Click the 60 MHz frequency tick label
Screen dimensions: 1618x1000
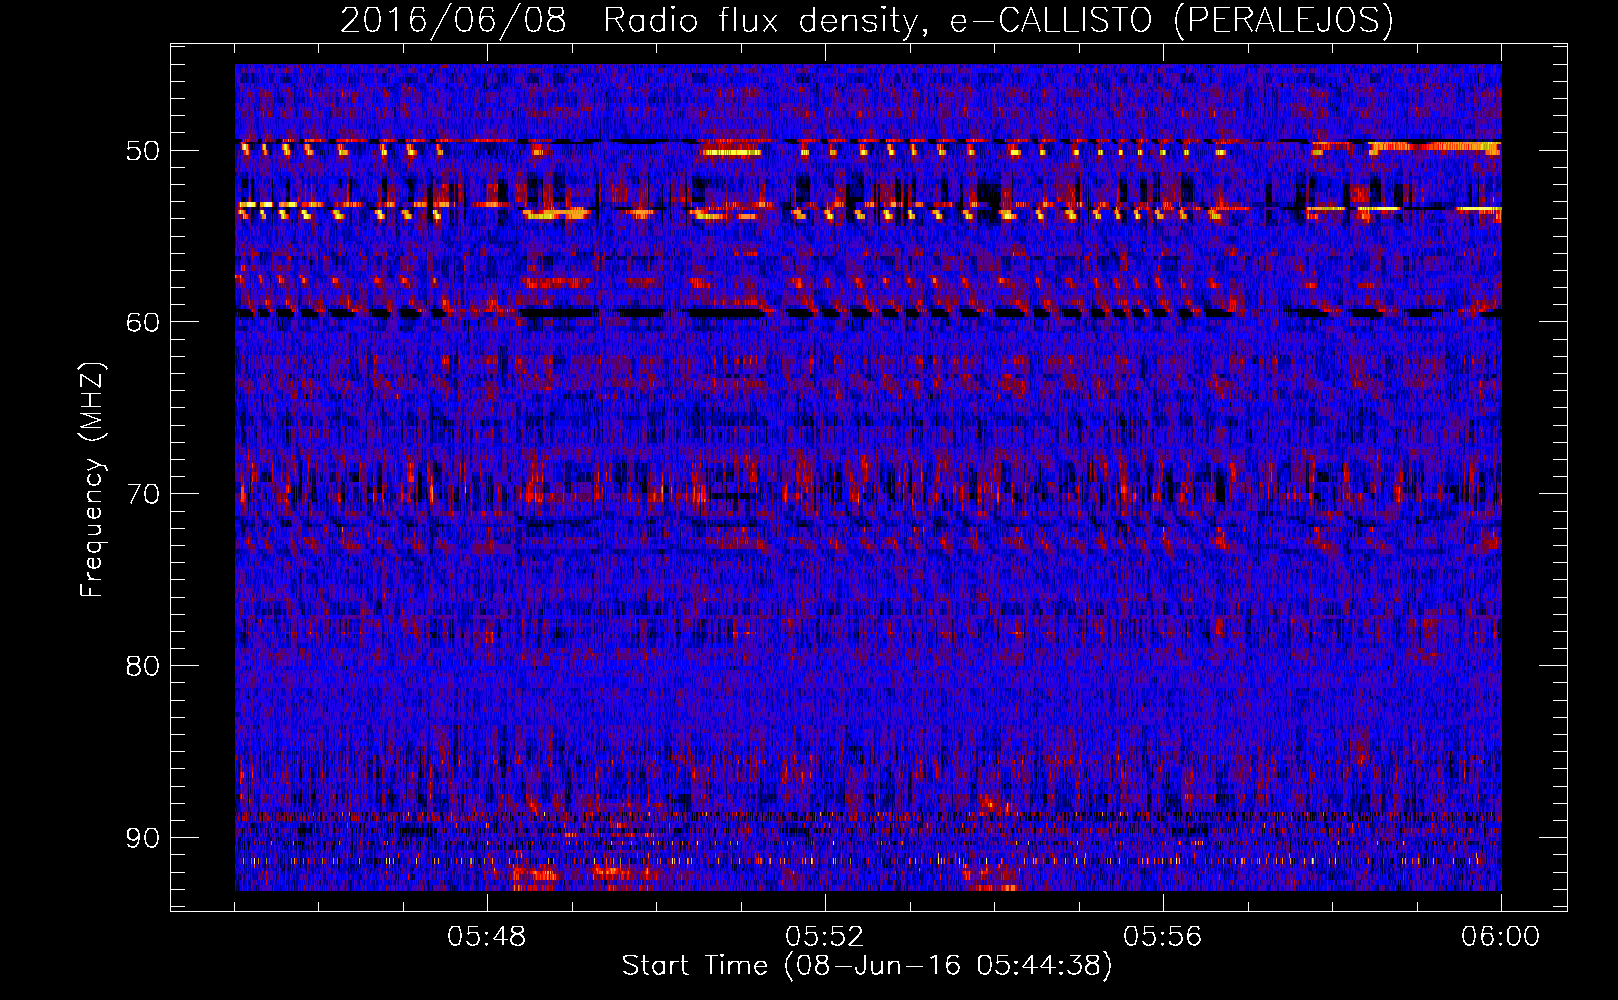tap(142, 322)
